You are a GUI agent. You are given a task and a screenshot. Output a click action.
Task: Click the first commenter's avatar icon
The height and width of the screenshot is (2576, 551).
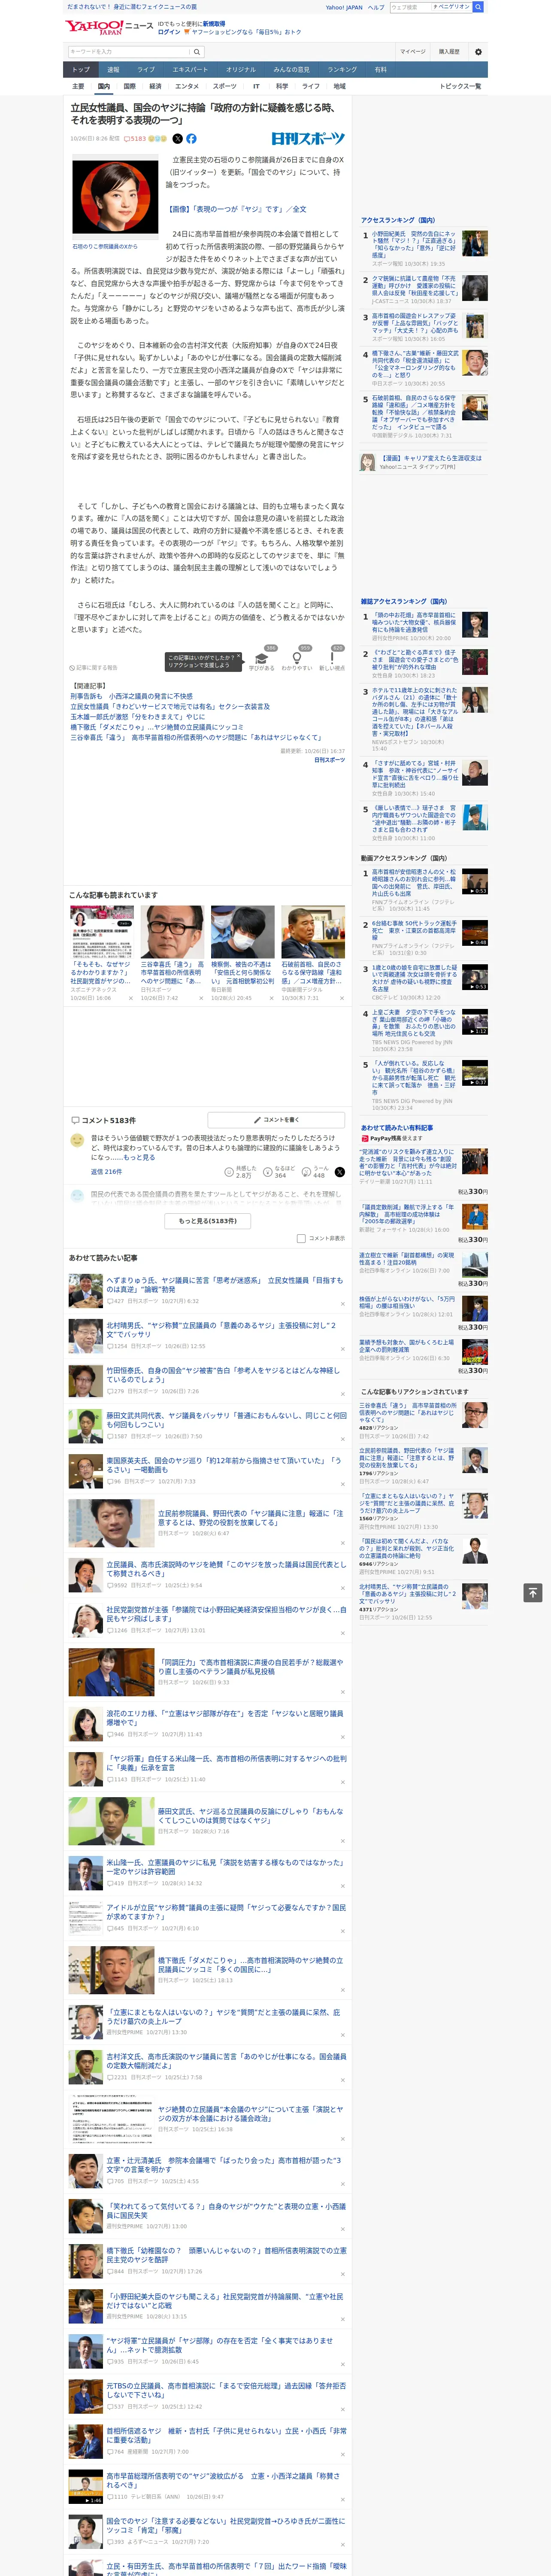[77, 1140]
